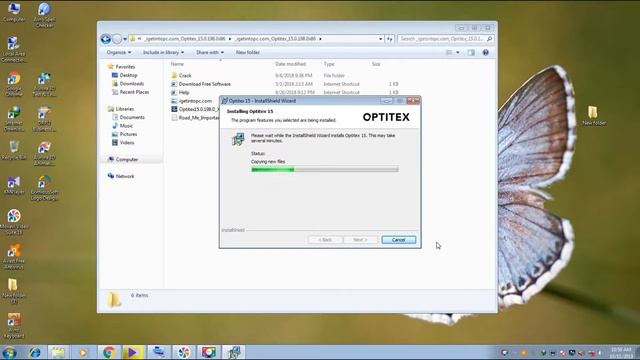
Task: Open New folder on right desktop side
Action: tap(593, 116)
